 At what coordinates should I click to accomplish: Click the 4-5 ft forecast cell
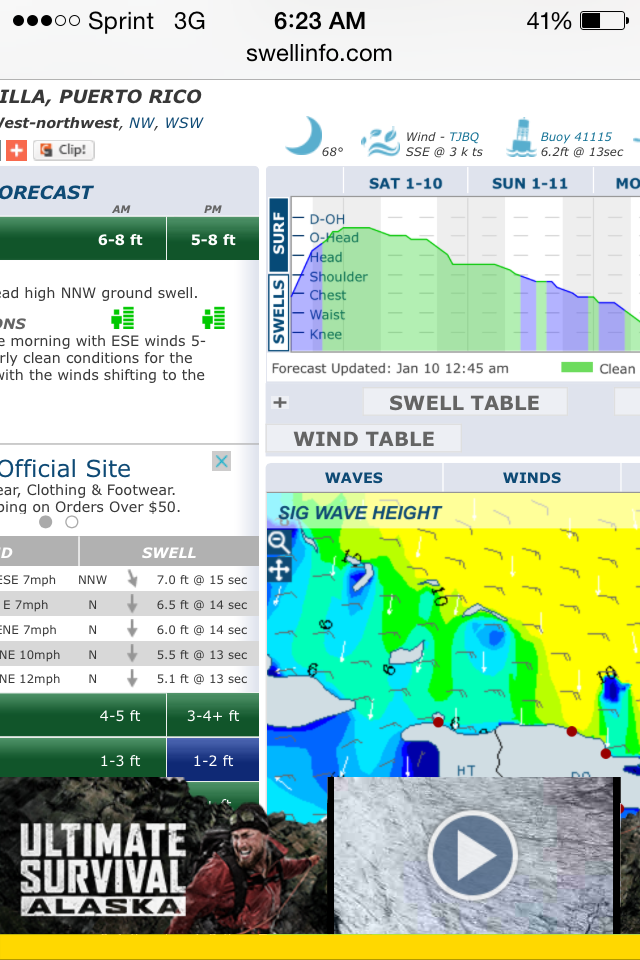tap(120, 715)
